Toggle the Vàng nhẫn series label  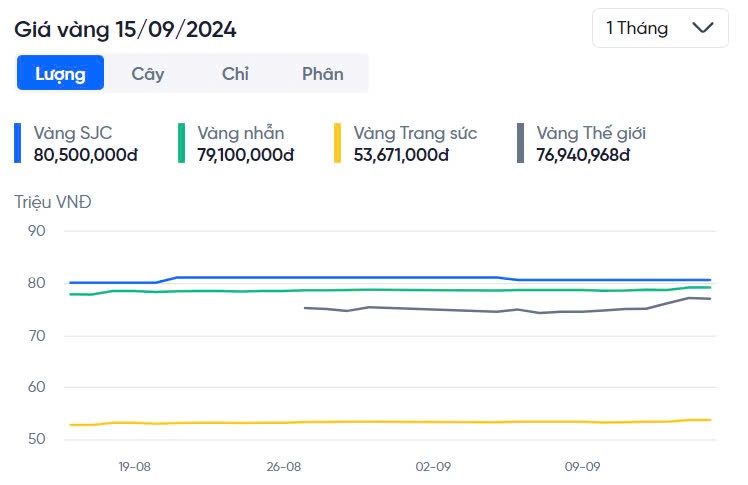[241, 133]
